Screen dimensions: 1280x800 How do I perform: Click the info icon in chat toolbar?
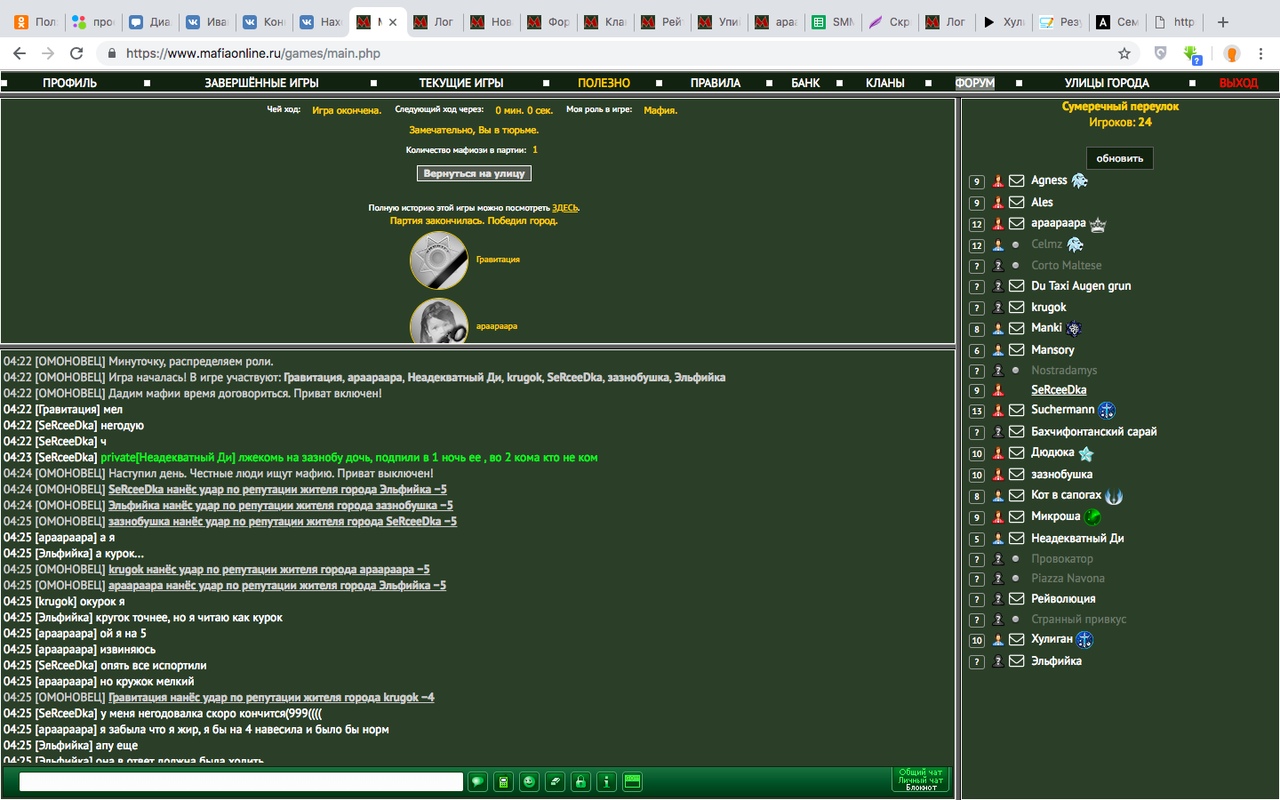coord(606,782)
